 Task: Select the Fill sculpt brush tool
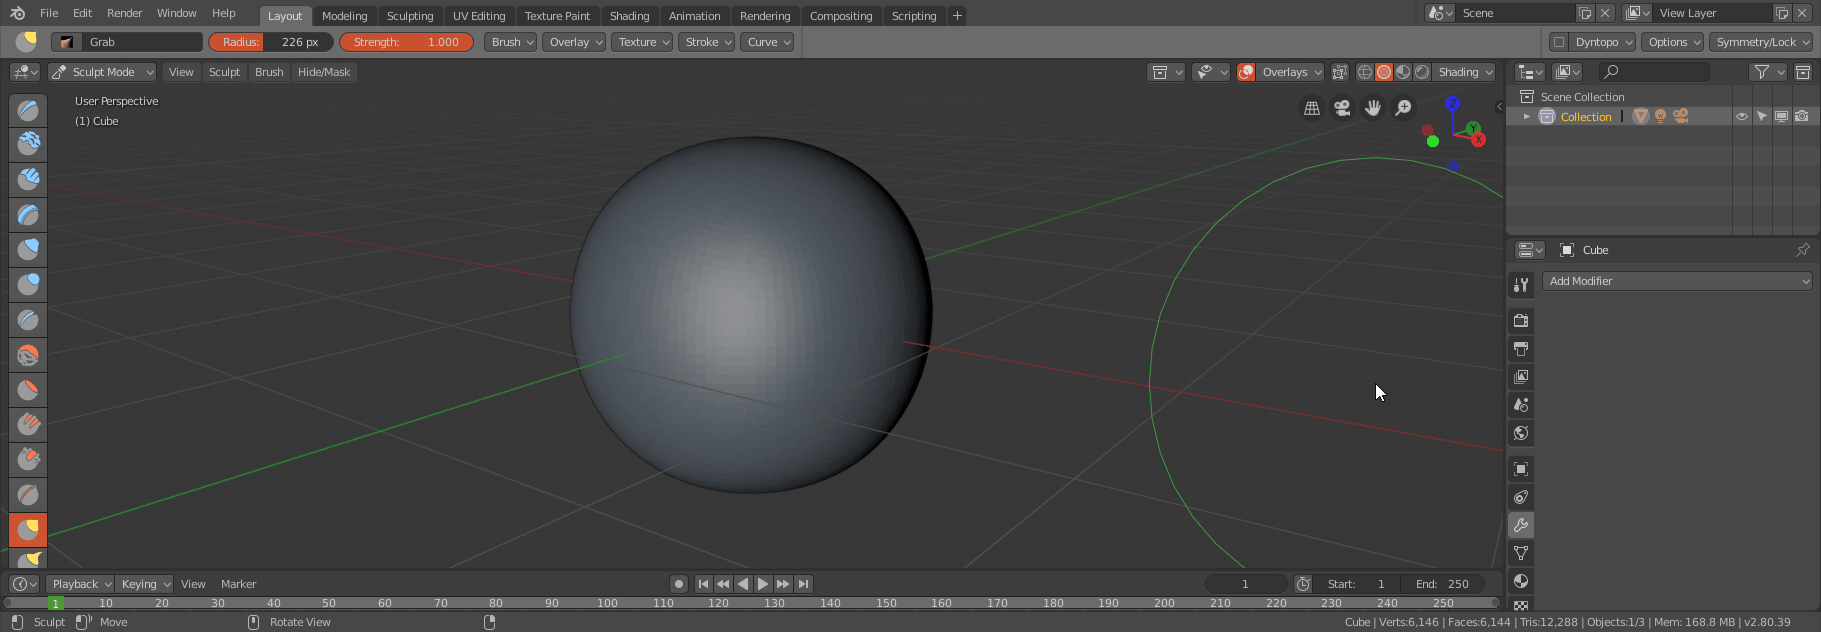(28, 425)
